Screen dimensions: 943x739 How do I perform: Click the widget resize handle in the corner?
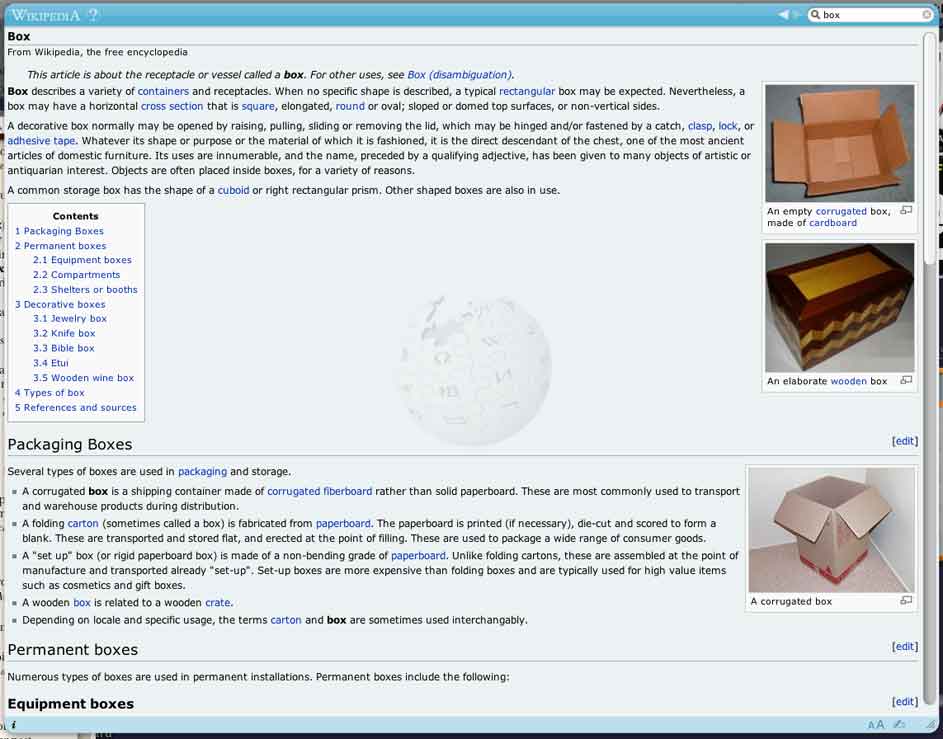tap(932, 725)
